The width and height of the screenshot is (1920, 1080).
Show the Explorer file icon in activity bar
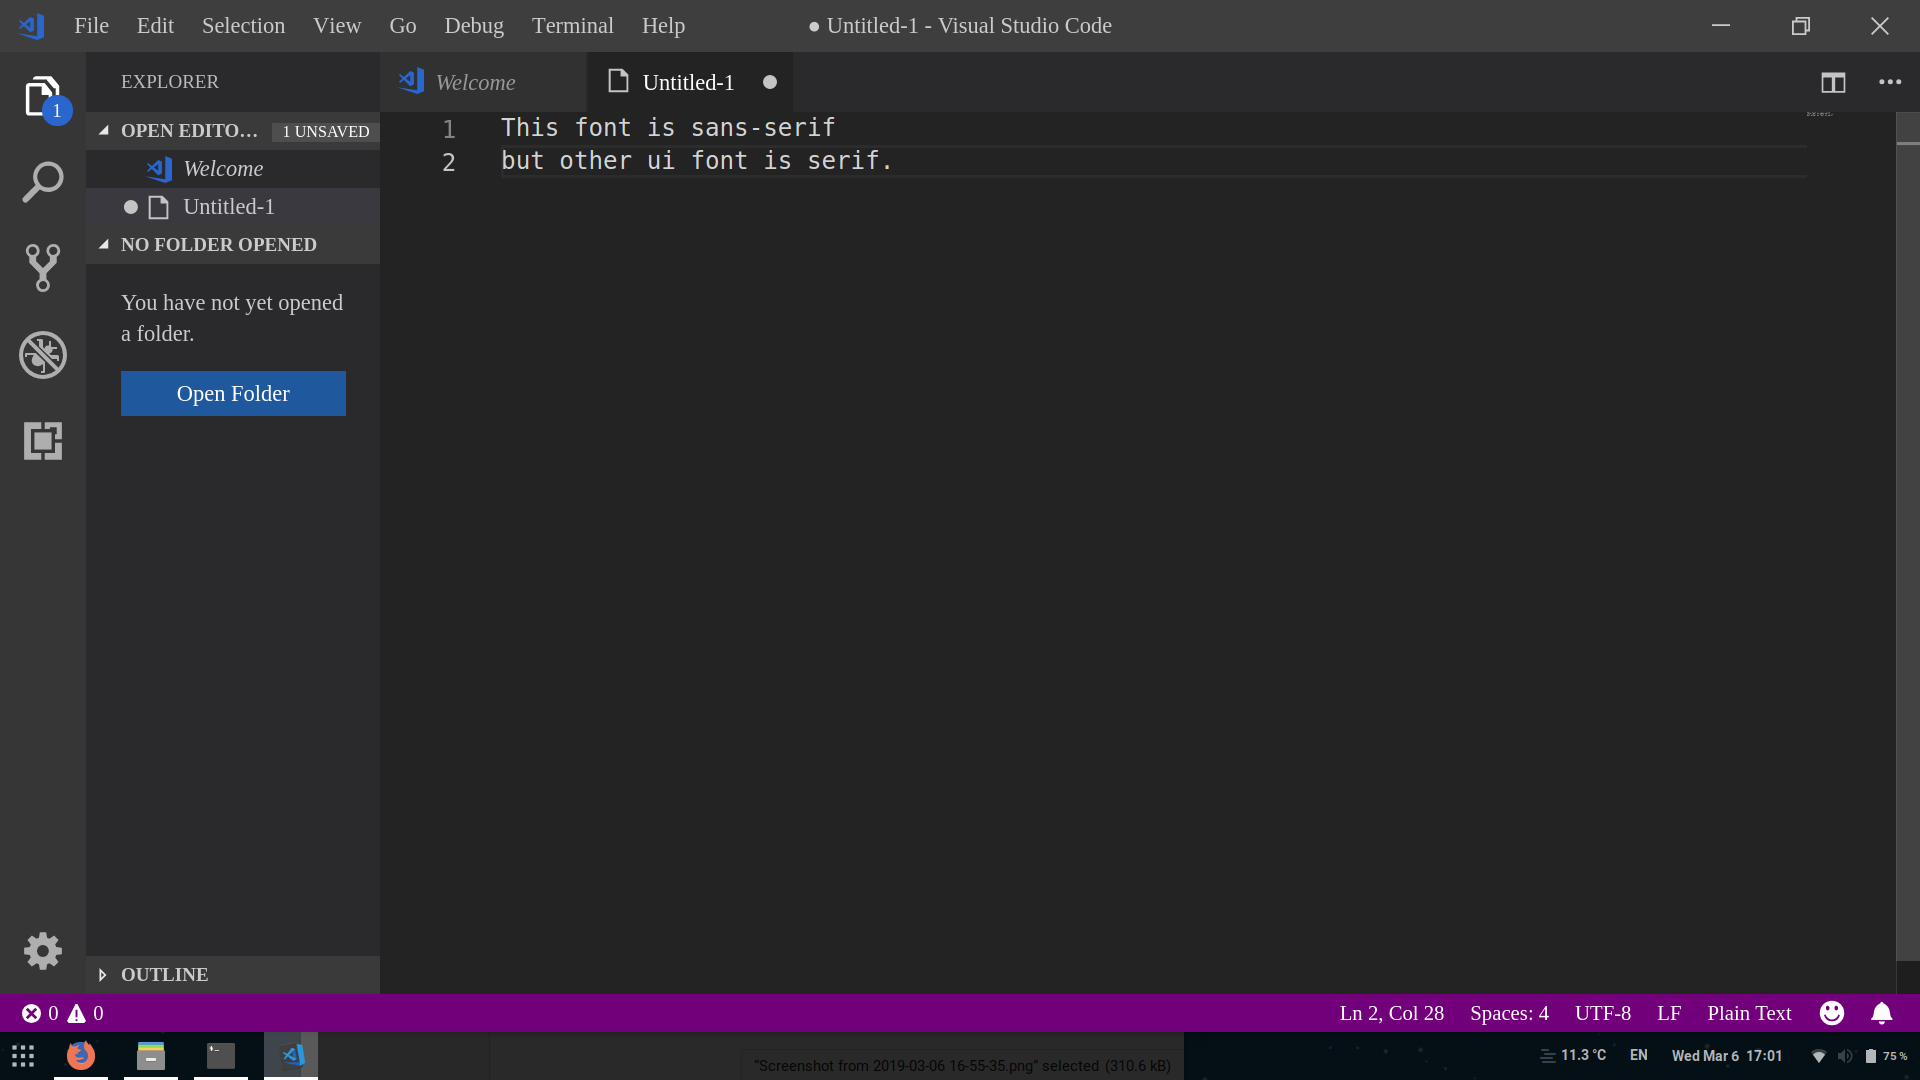(42, 97)
